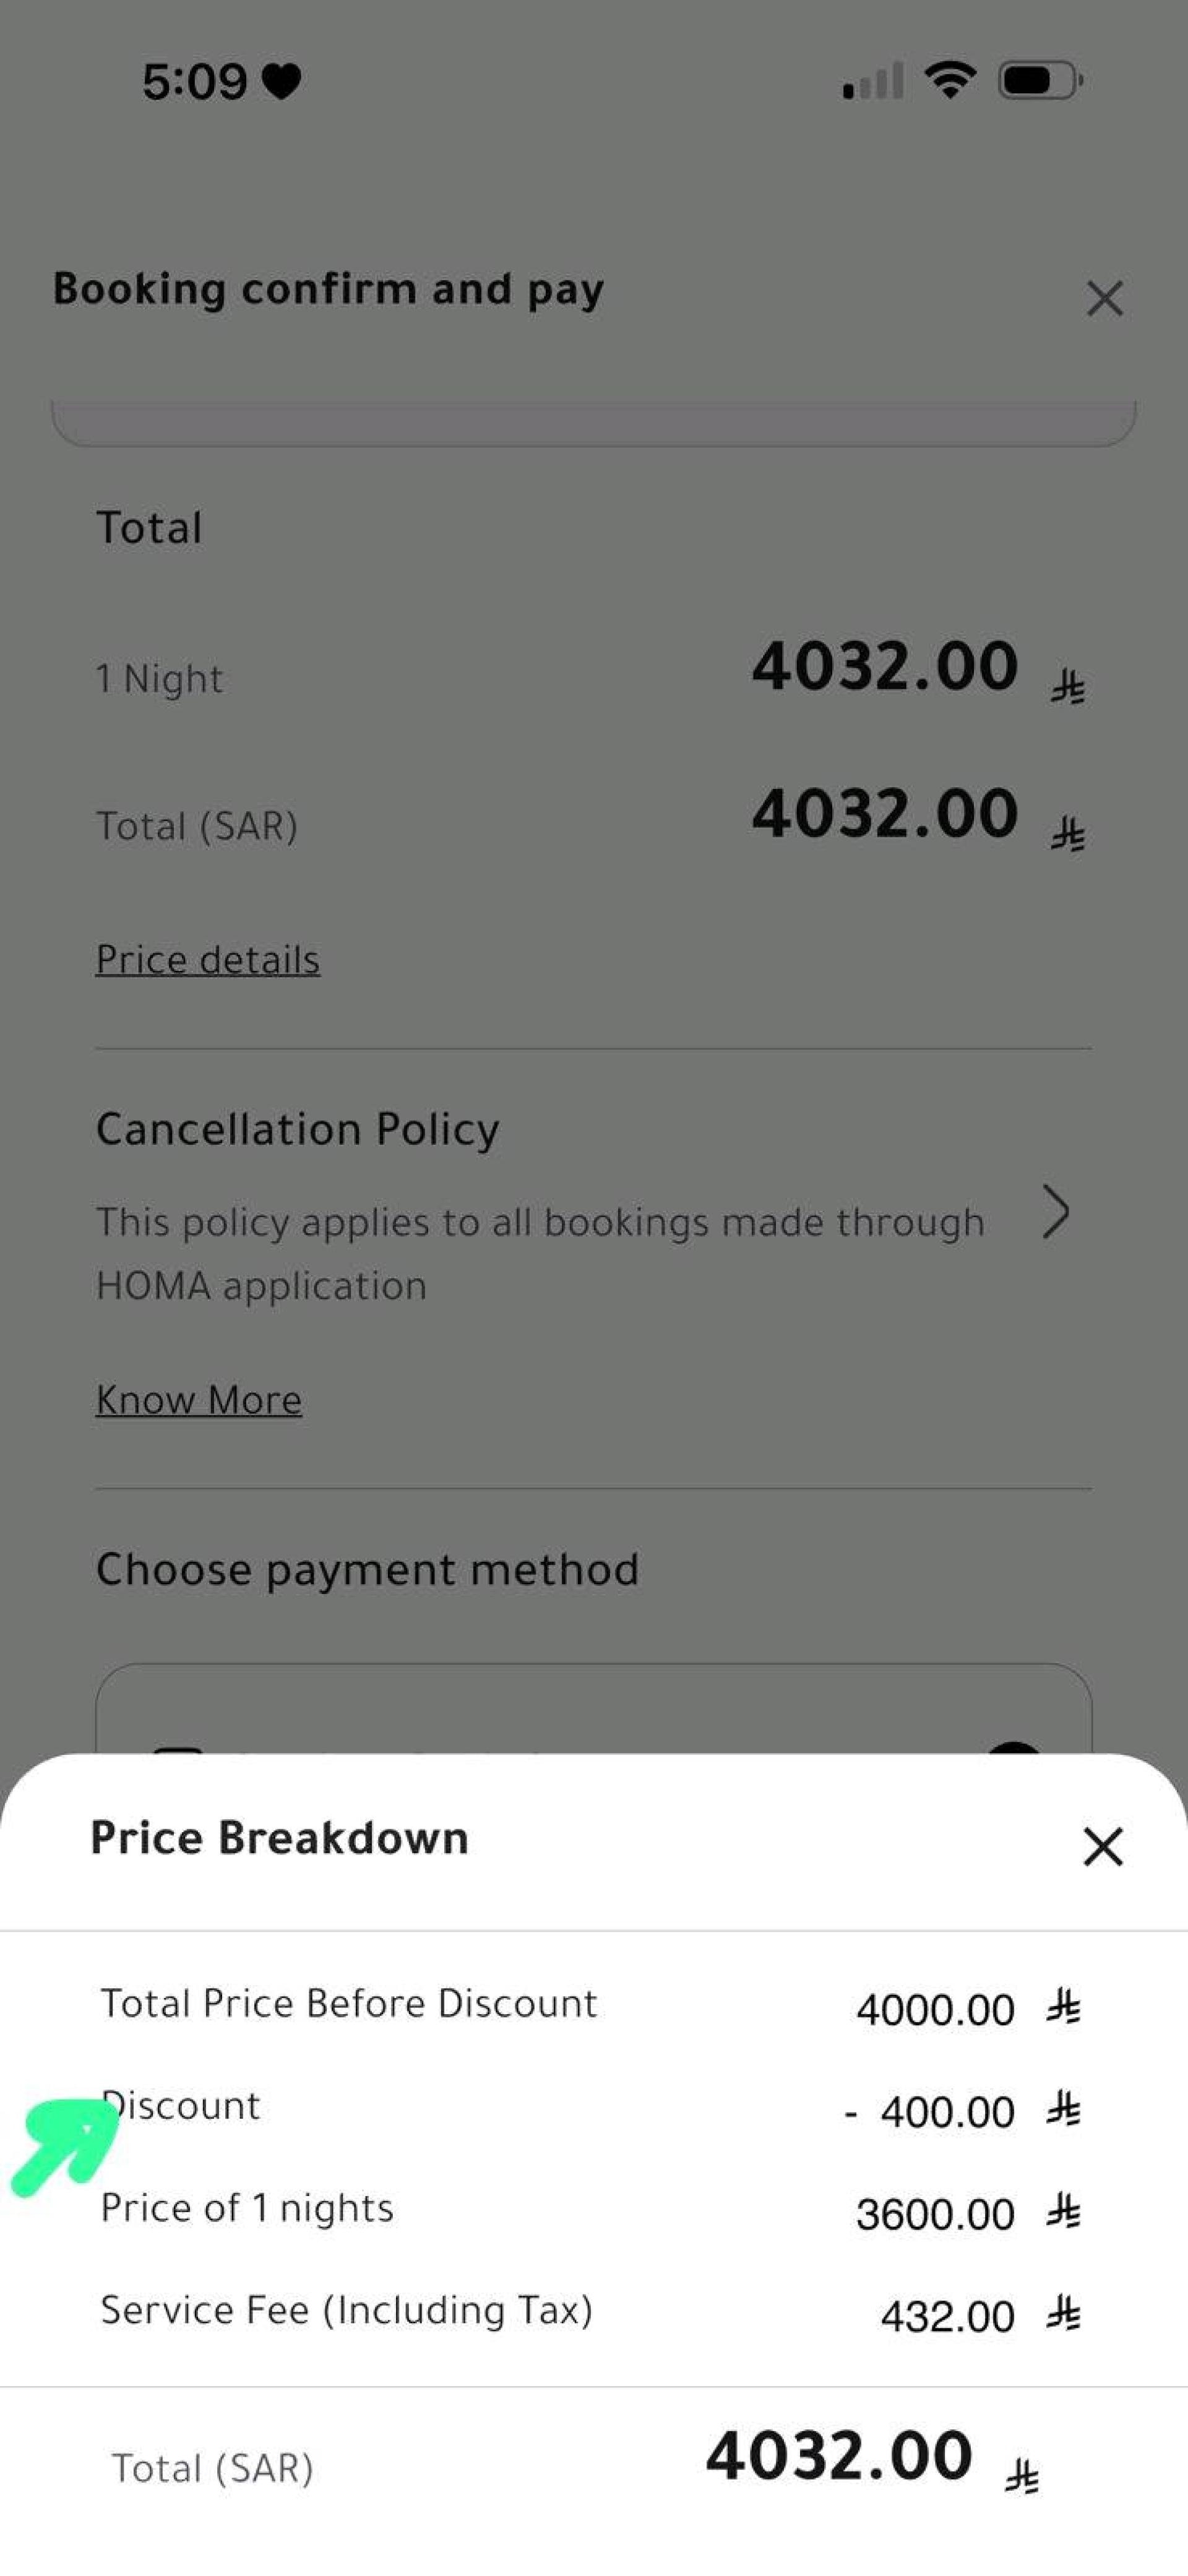Tap the Choose payment method heading

[x=367, y=1569]
